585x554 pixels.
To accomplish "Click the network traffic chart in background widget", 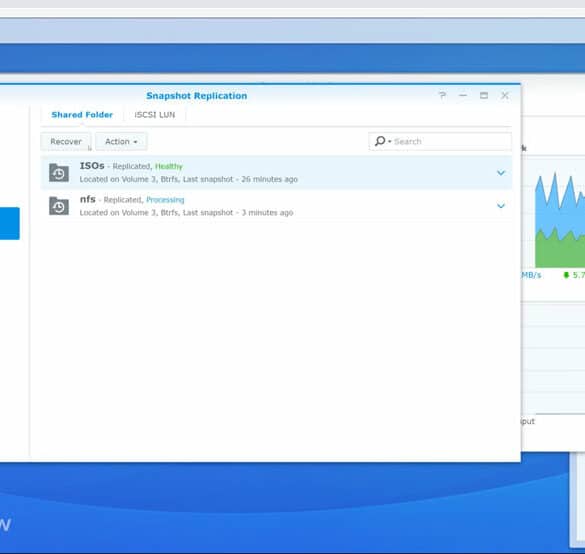I will point(560,220).
